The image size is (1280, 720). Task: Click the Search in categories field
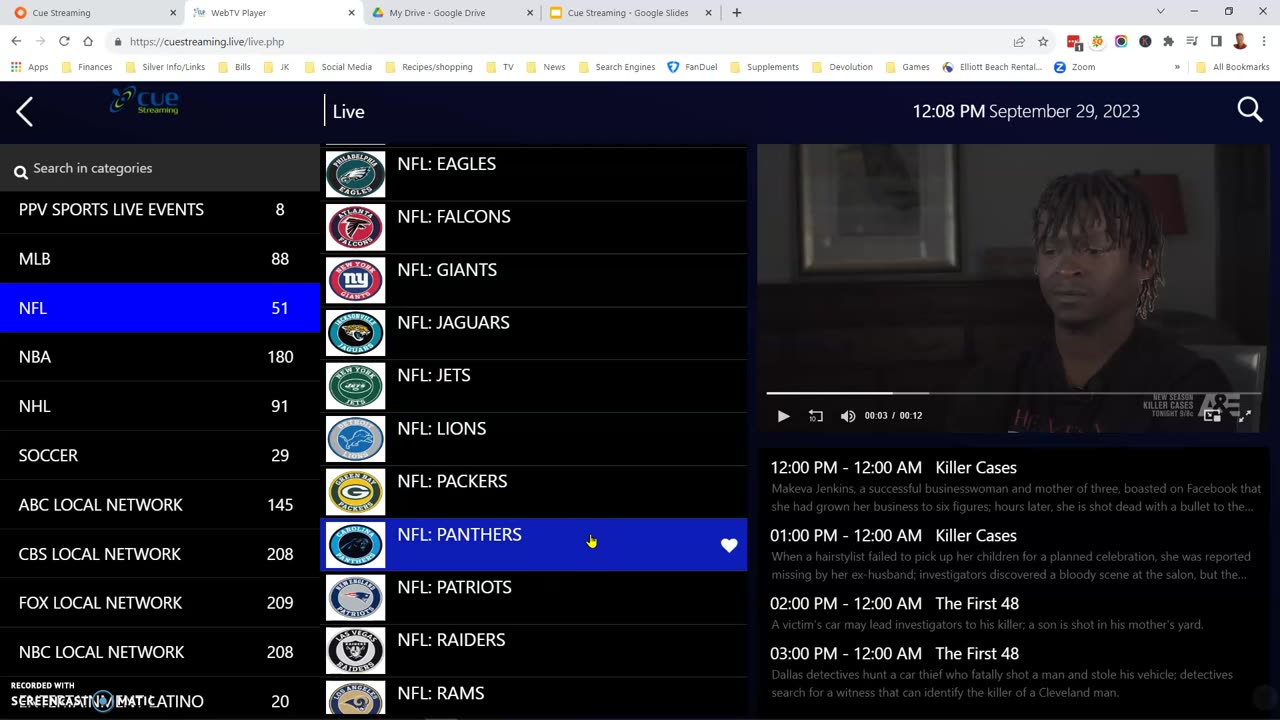point(160,168)
